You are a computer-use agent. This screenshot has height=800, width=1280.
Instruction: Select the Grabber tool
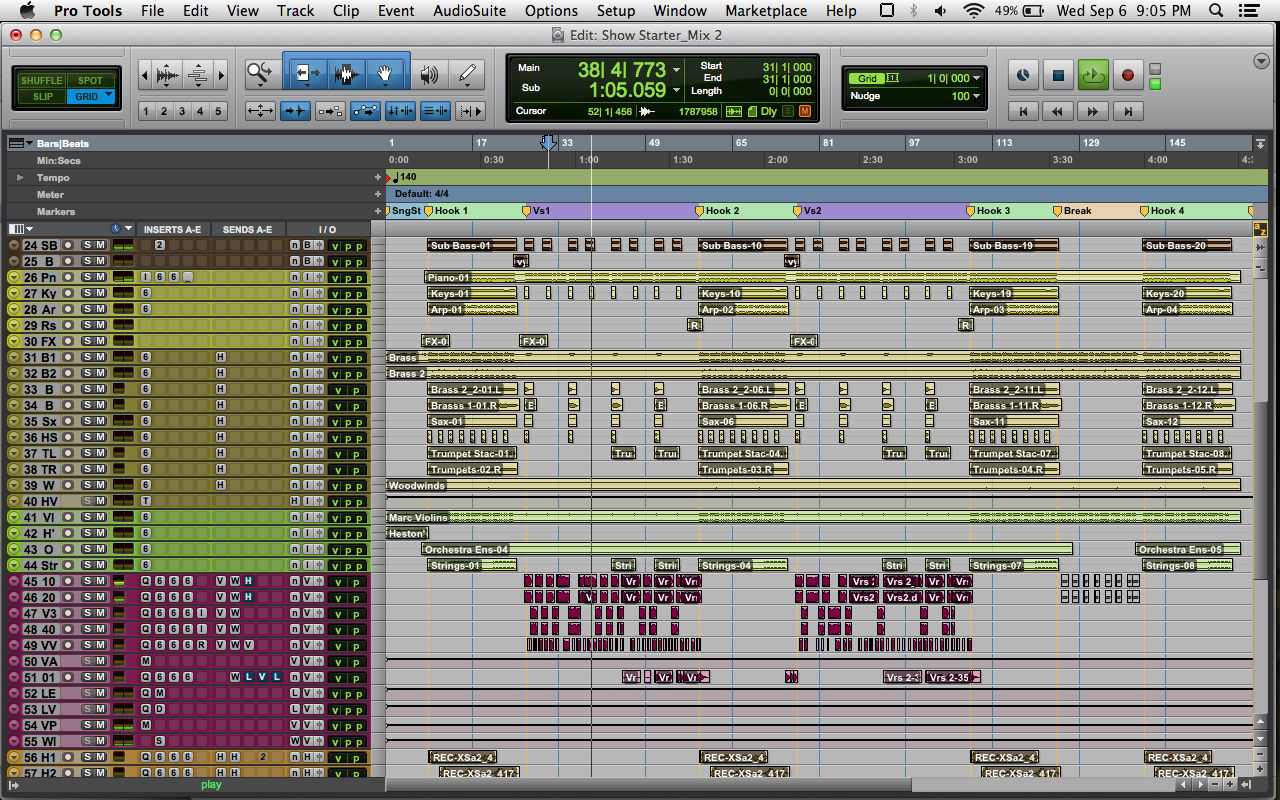click(385, 74)
